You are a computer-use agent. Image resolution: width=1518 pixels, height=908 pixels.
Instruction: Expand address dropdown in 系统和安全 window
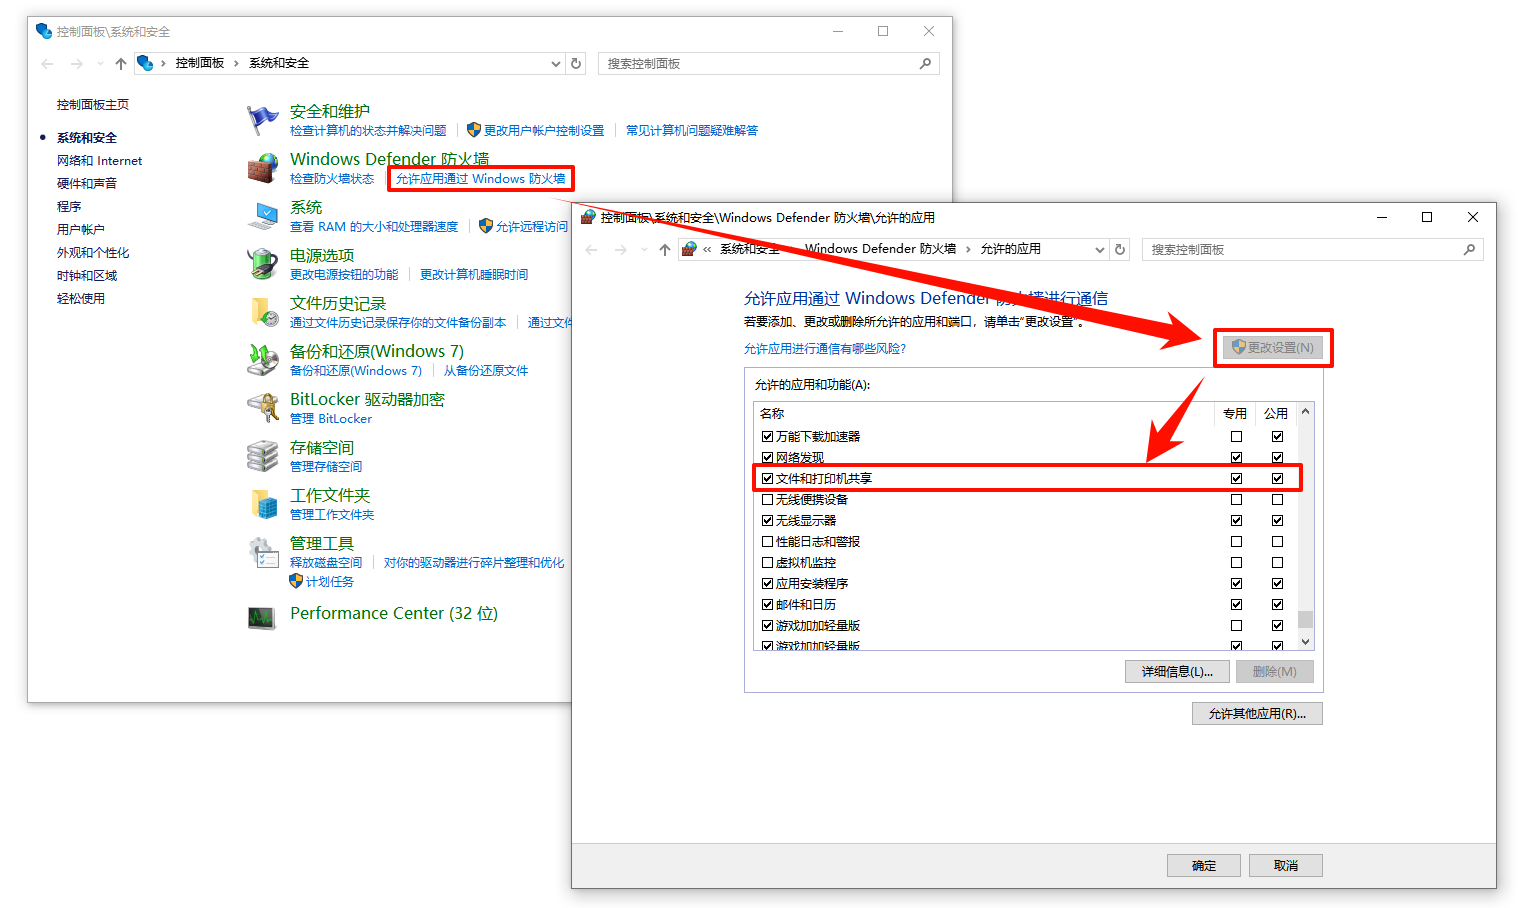(556, 64)
